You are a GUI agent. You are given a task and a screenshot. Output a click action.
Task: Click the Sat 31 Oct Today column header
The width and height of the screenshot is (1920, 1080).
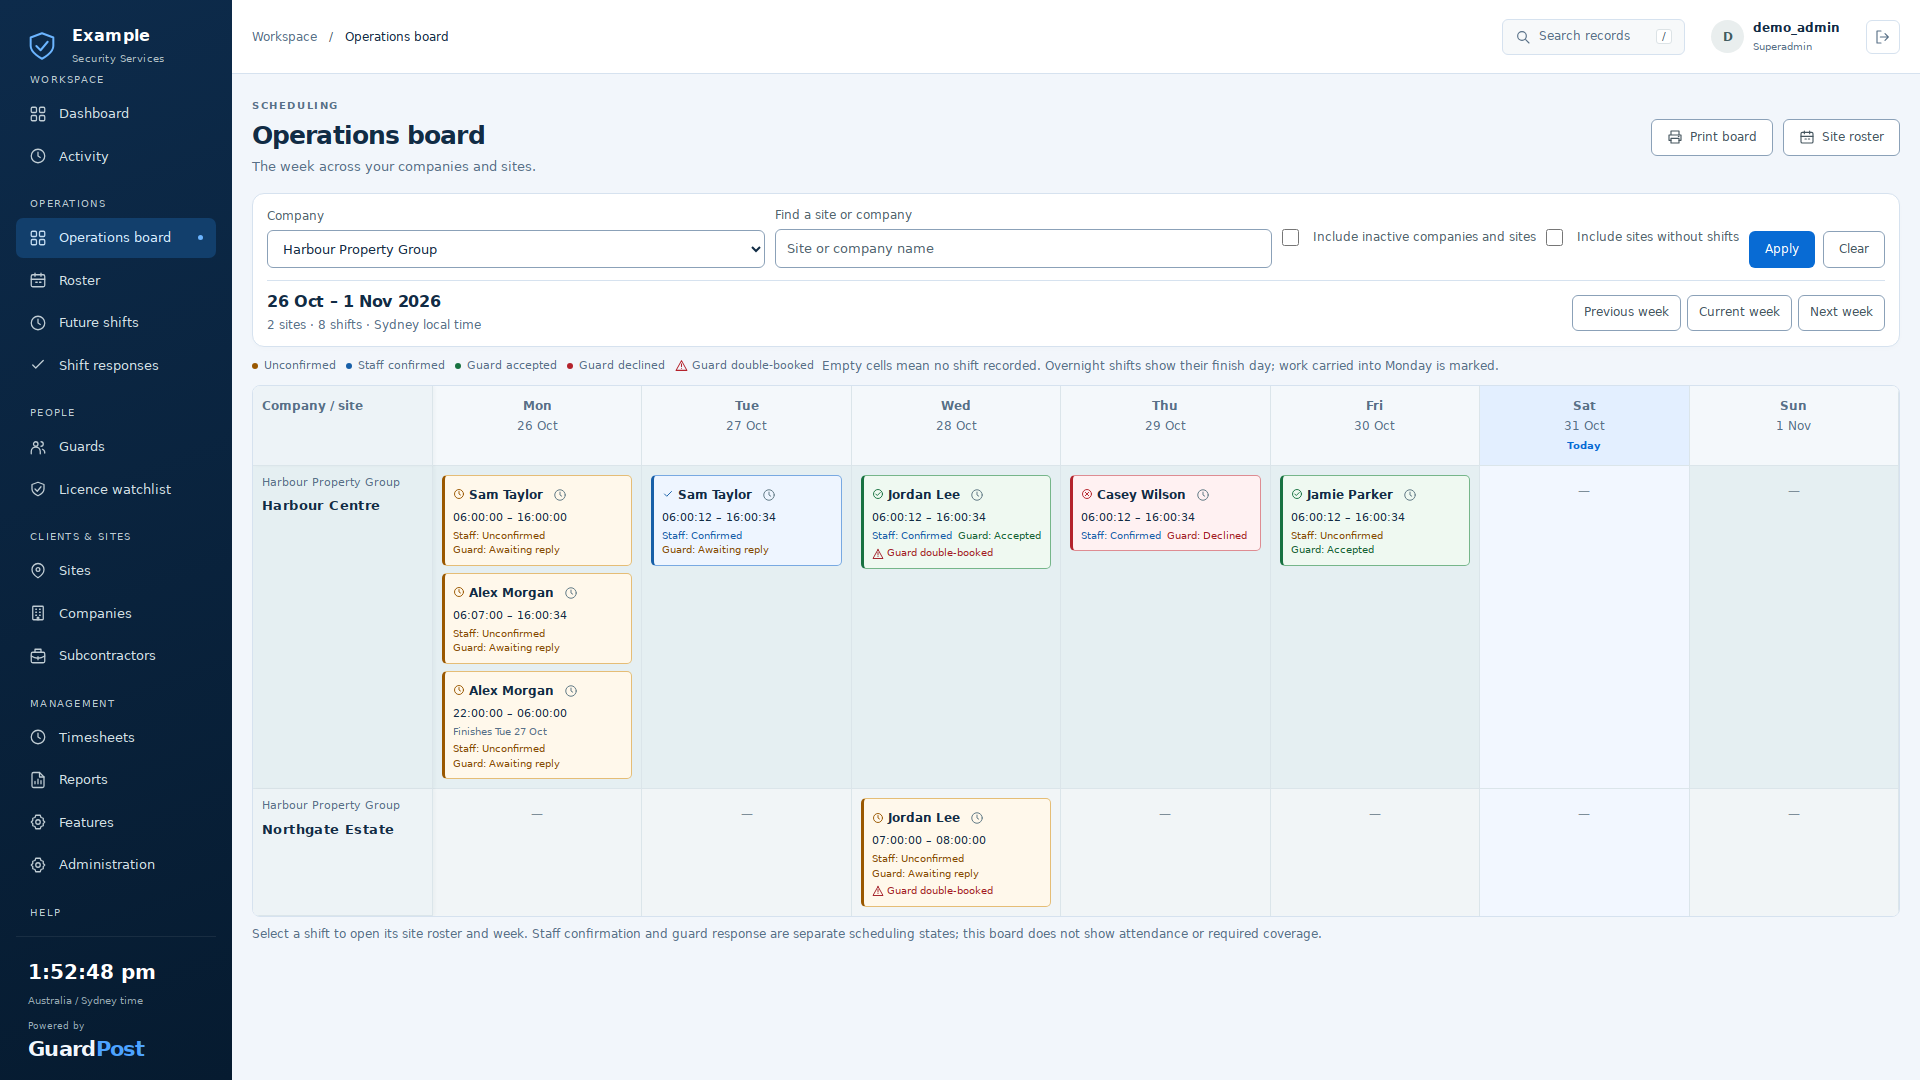pyautogui.click(x=1584, y=425)
